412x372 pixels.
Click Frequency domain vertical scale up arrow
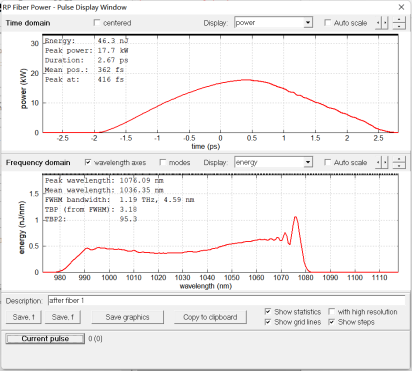point(399,160)
